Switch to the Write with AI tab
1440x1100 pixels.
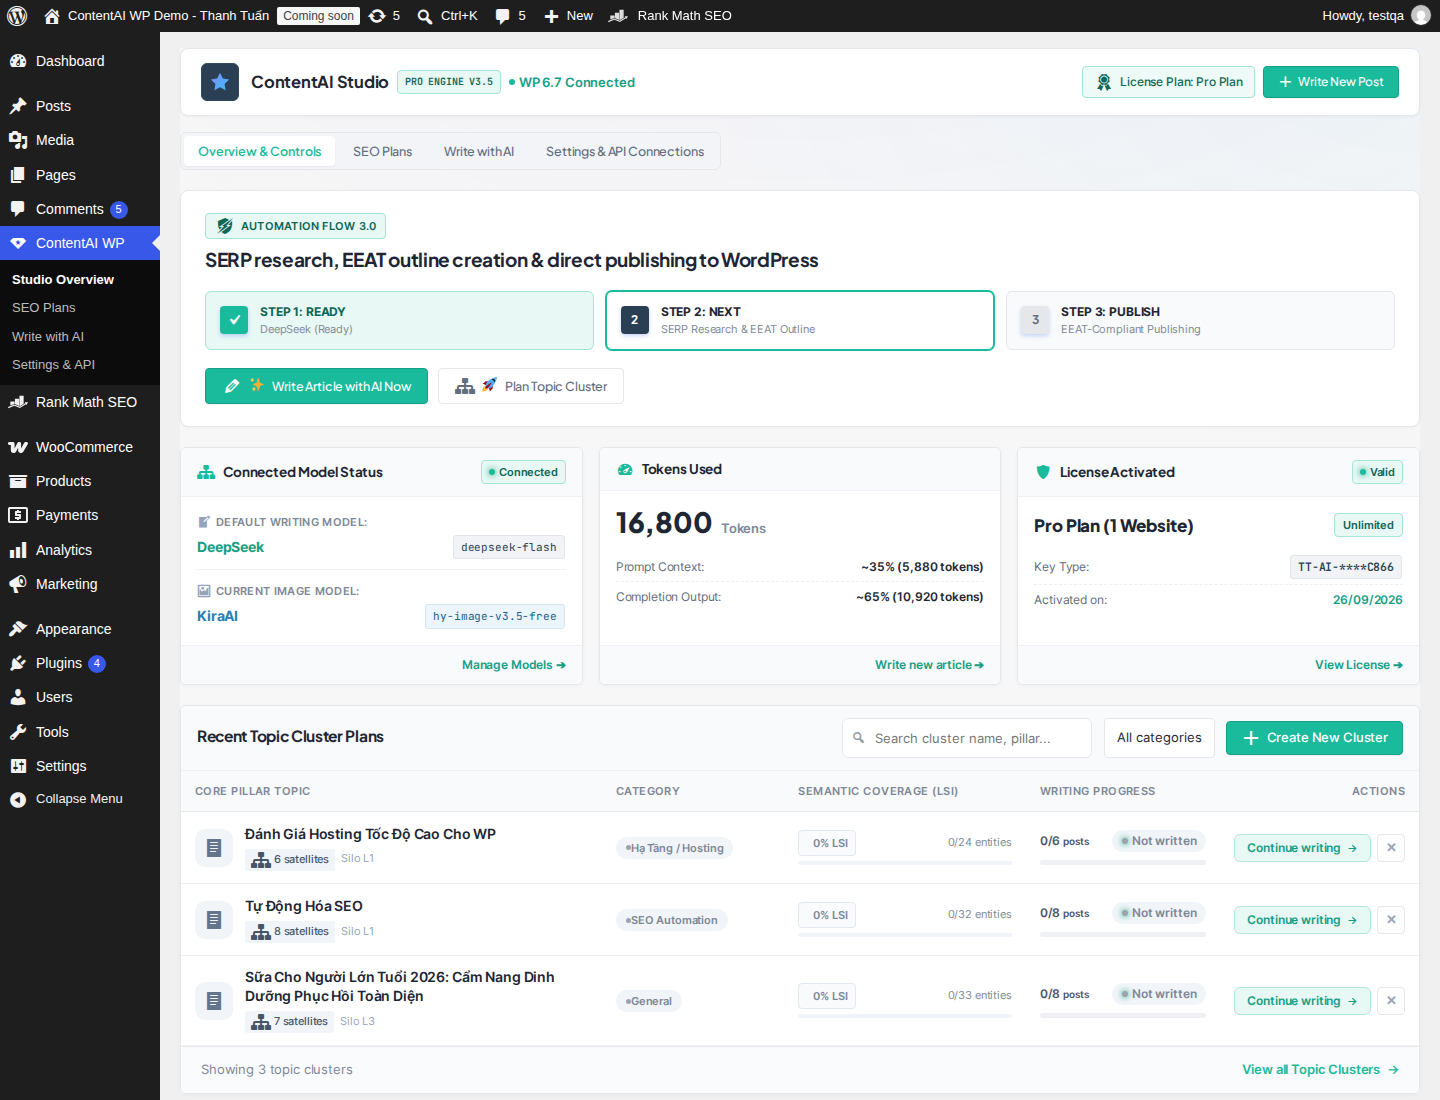tap(479, 152)
